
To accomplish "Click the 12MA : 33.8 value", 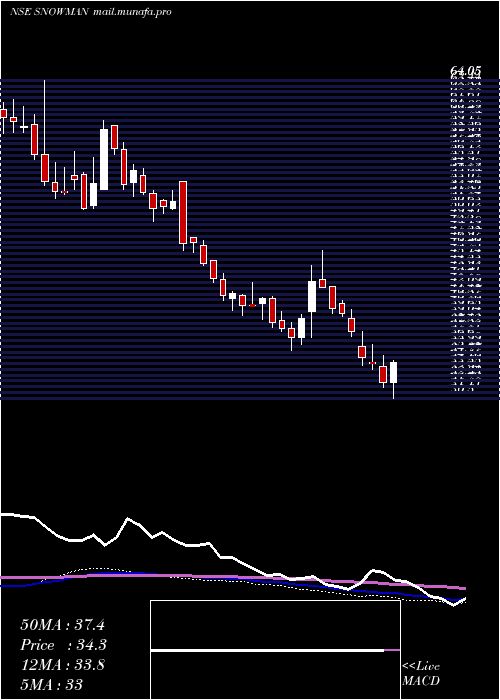I will [62, 665].
